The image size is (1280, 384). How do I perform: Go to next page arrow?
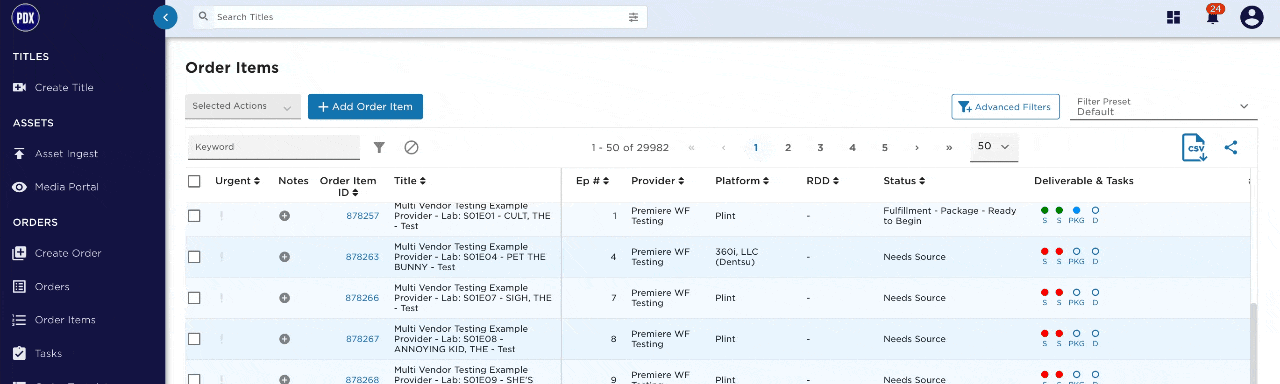coord(917,147)
